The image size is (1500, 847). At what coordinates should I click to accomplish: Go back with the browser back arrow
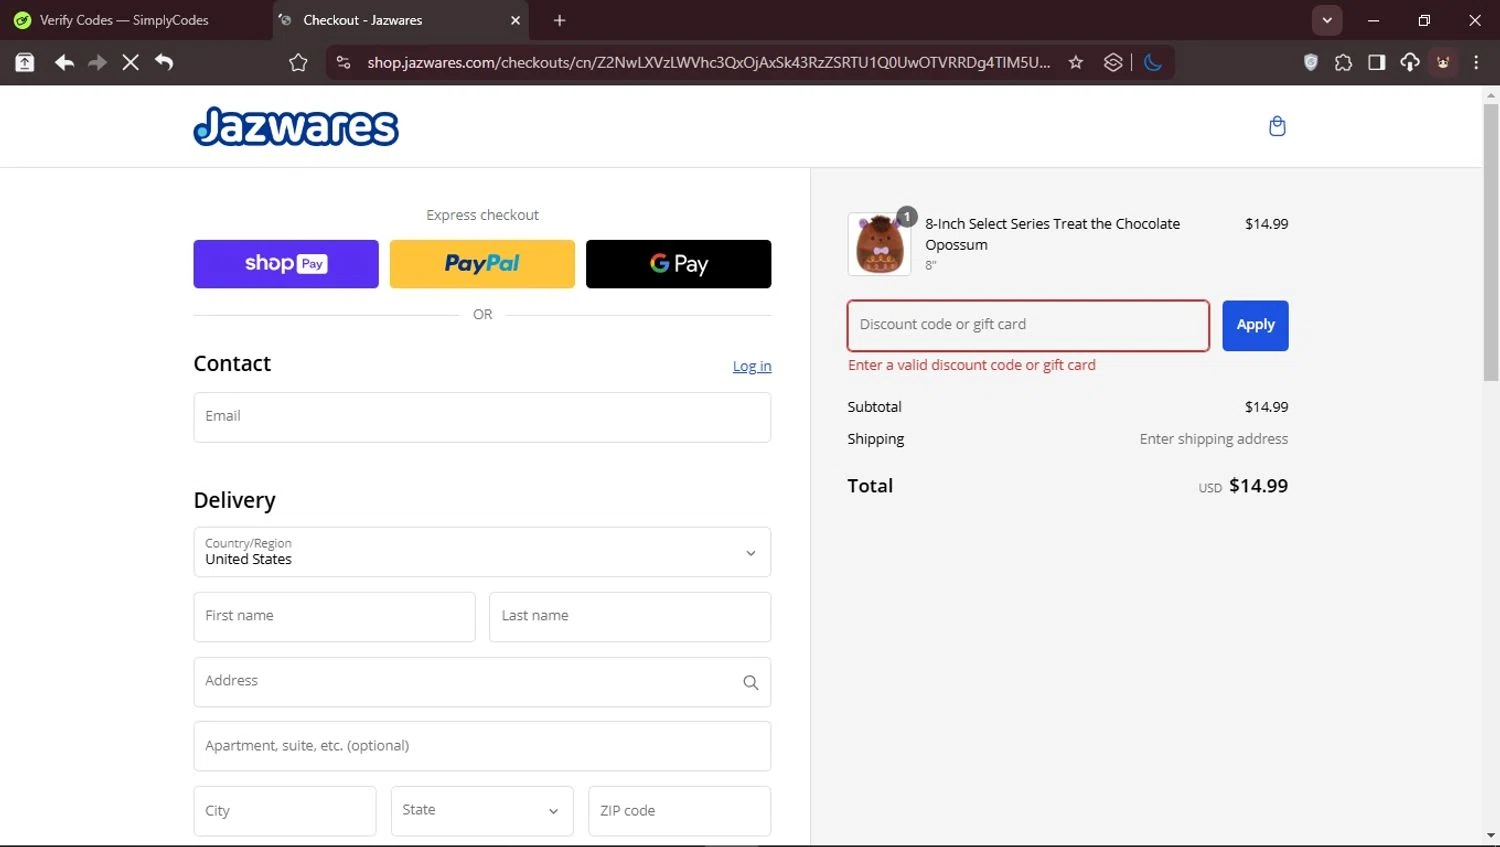tap(64, 62)
